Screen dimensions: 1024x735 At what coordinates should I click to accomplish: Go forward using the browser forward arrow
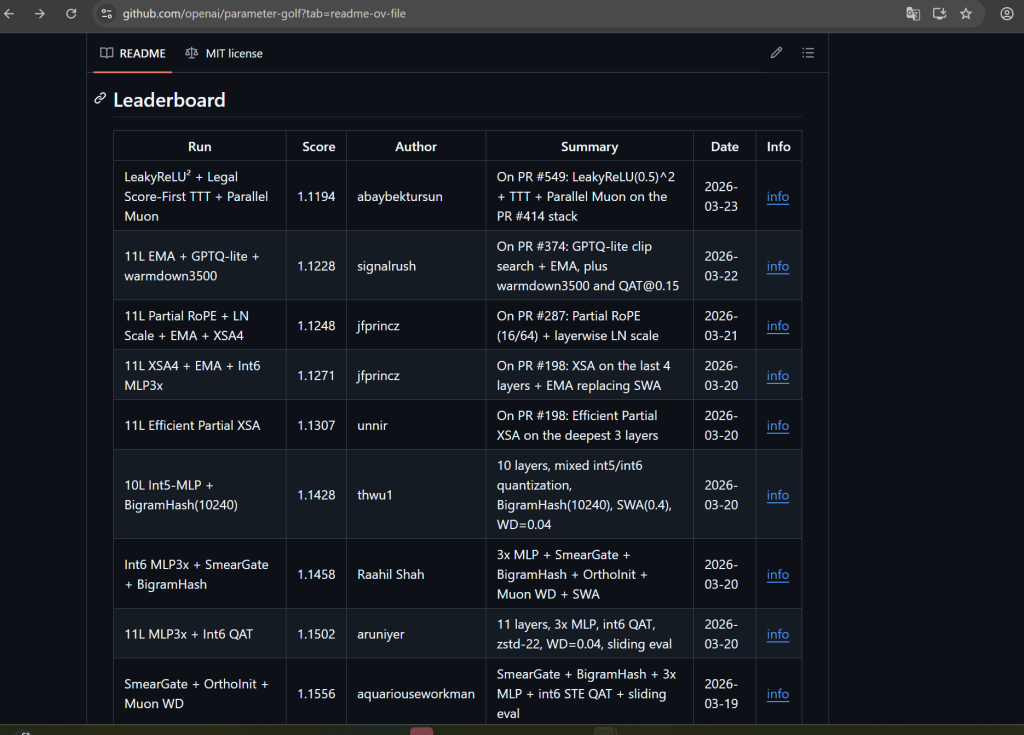click(x=40, y=14)
